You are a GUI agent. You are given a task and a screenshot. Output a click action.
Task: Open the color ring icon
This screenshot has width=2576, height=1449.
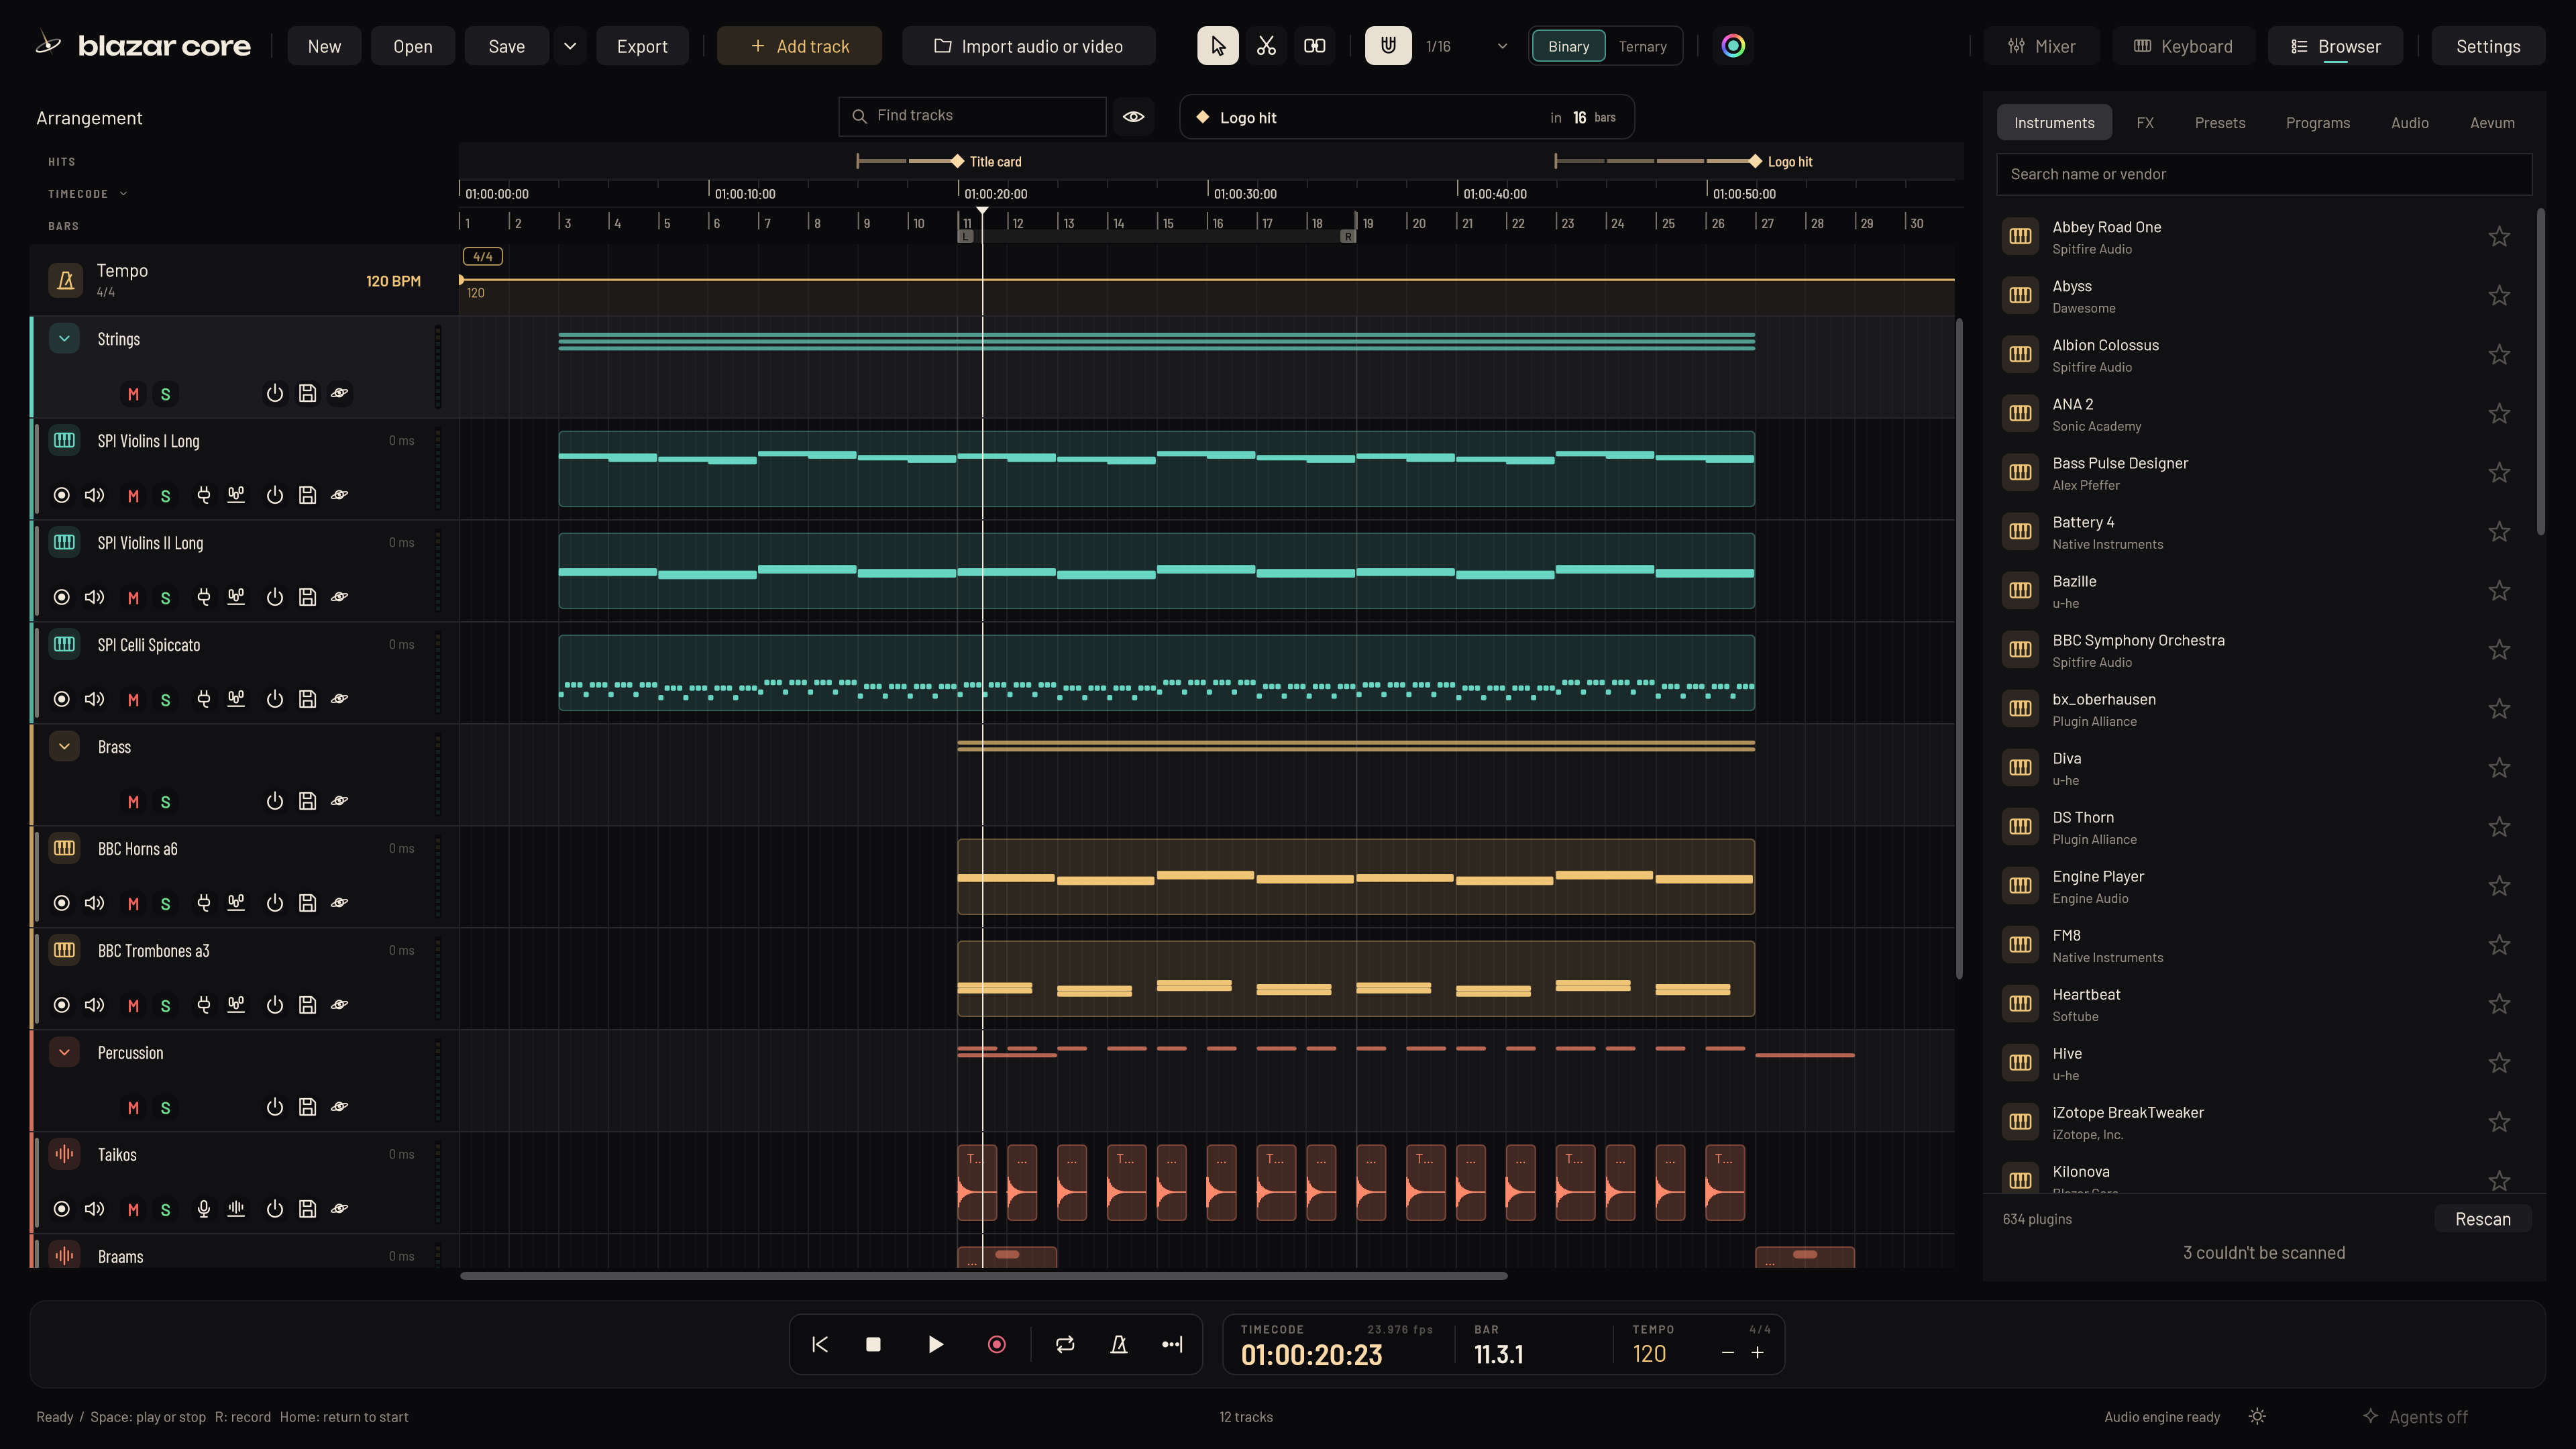(1733, 46)
